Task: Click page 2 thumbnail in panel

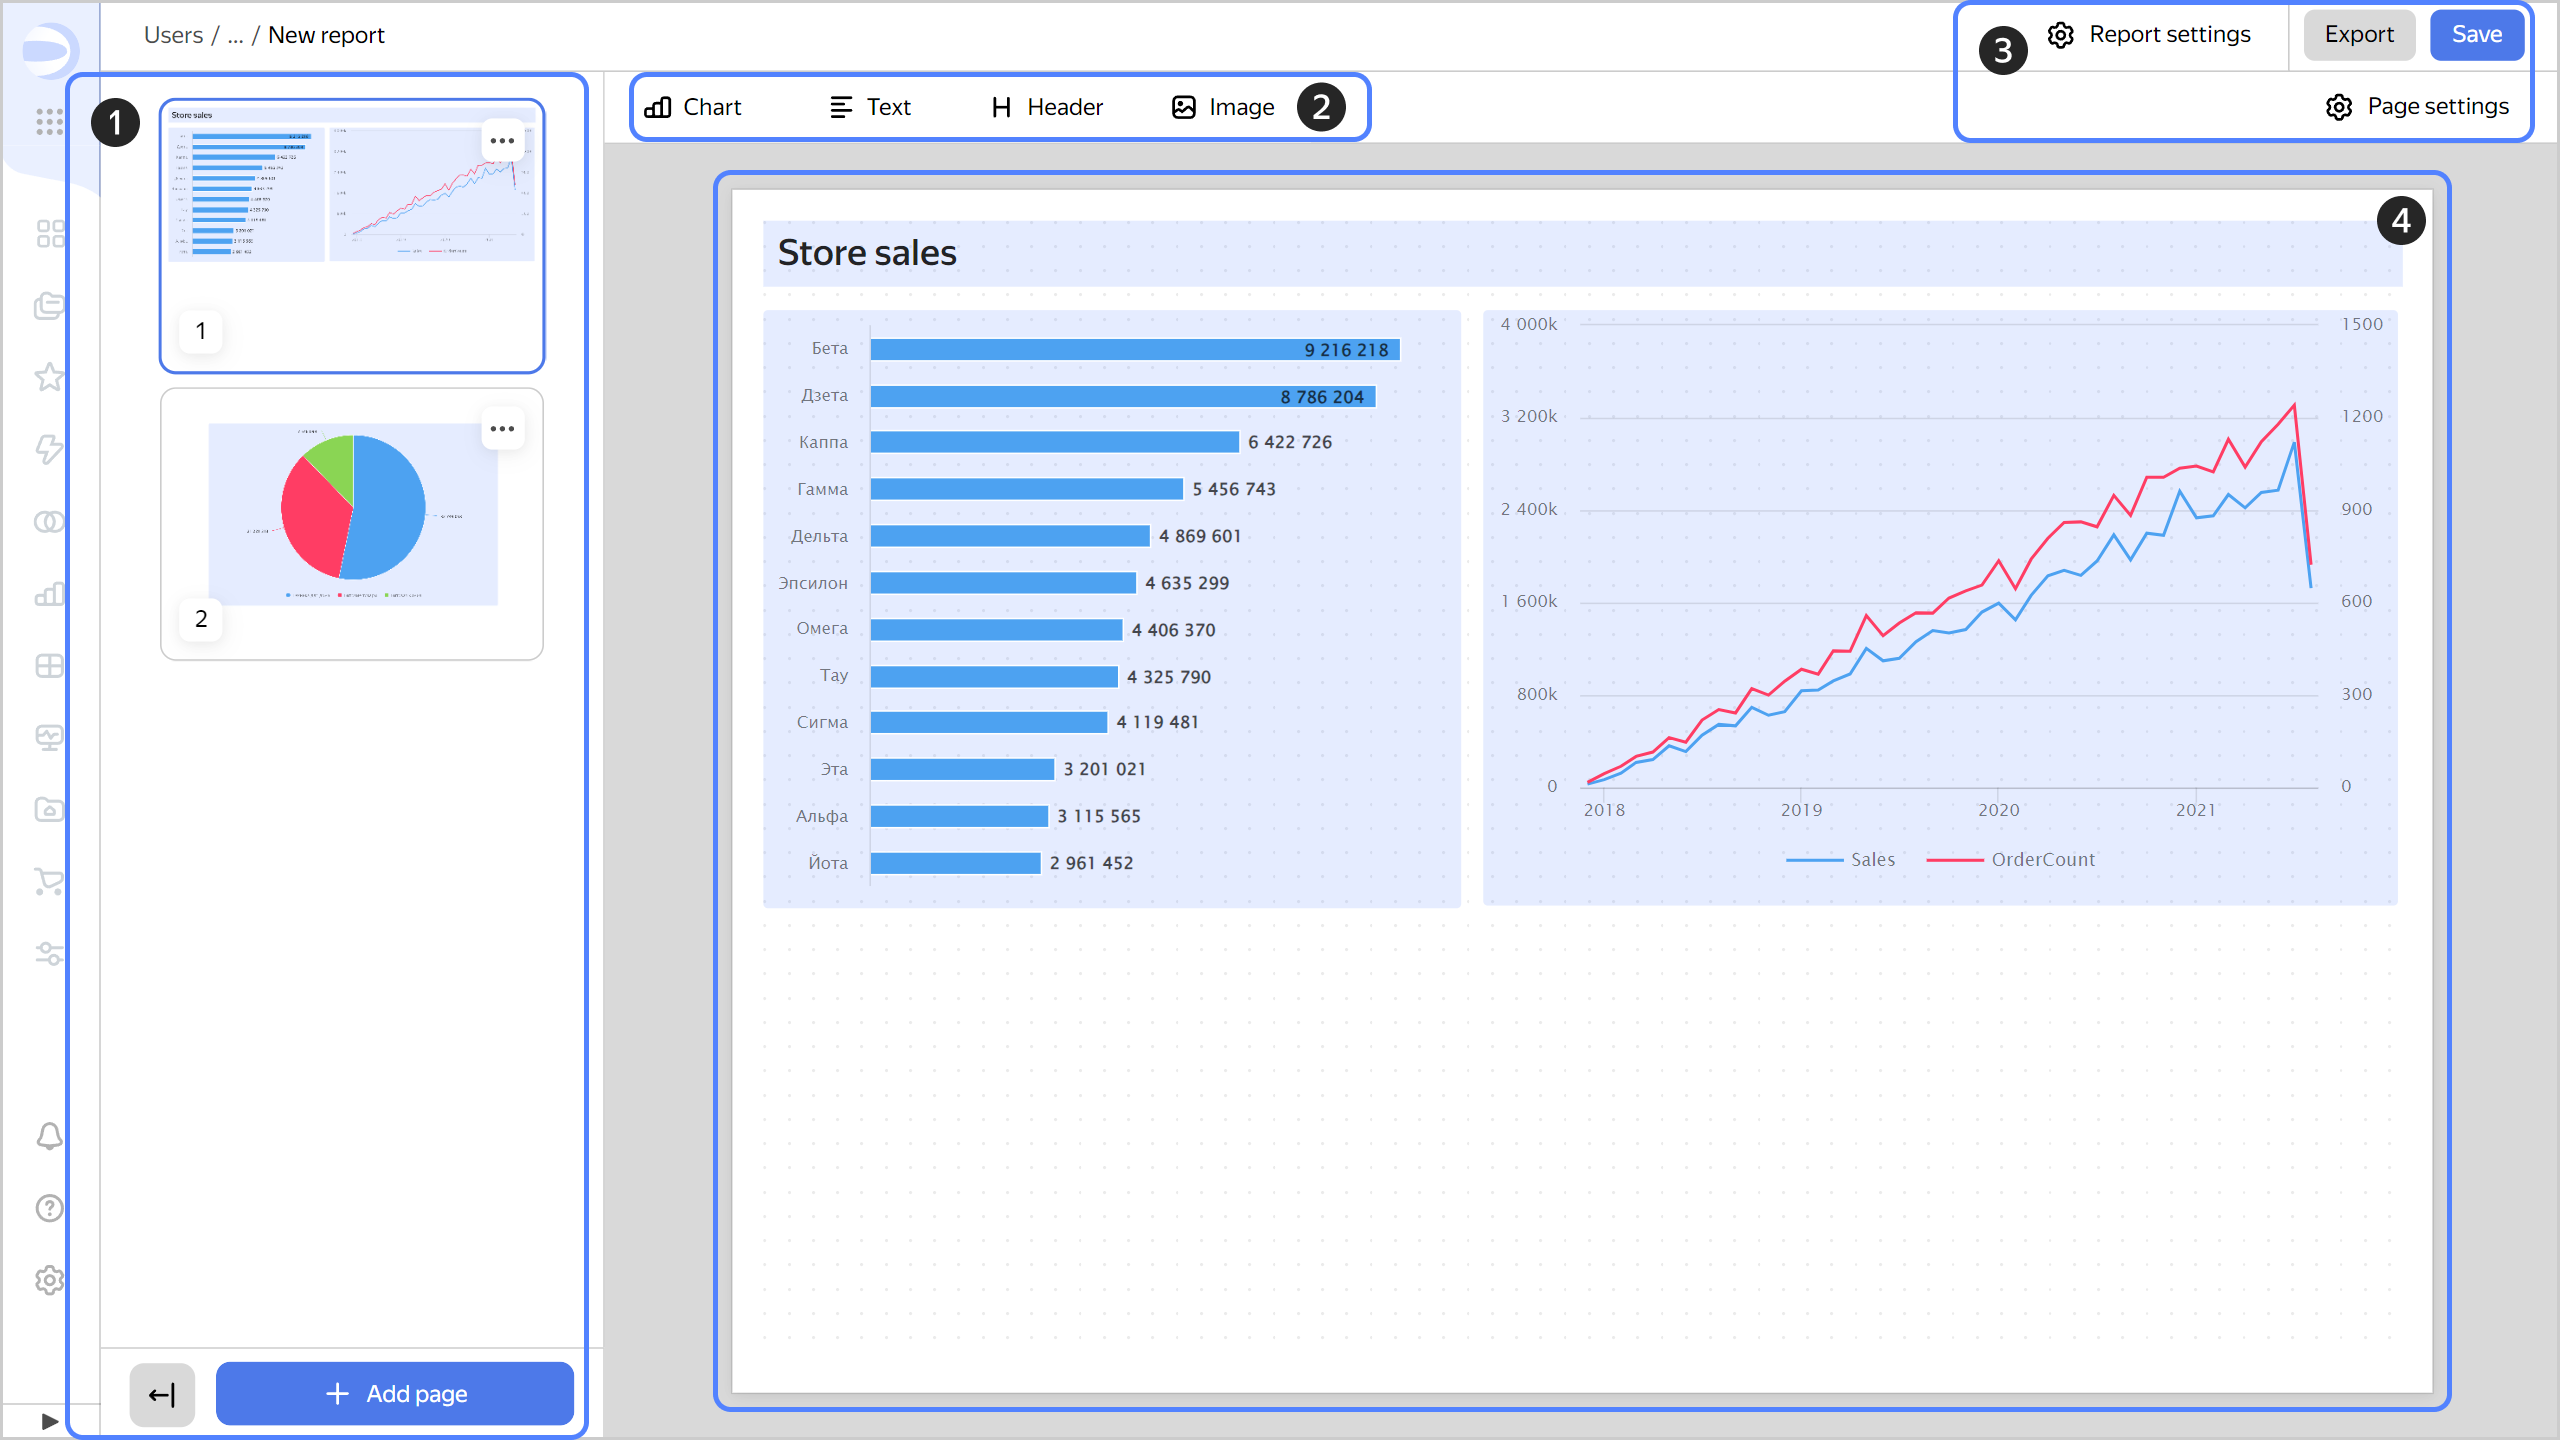Action: coord(352,520)
